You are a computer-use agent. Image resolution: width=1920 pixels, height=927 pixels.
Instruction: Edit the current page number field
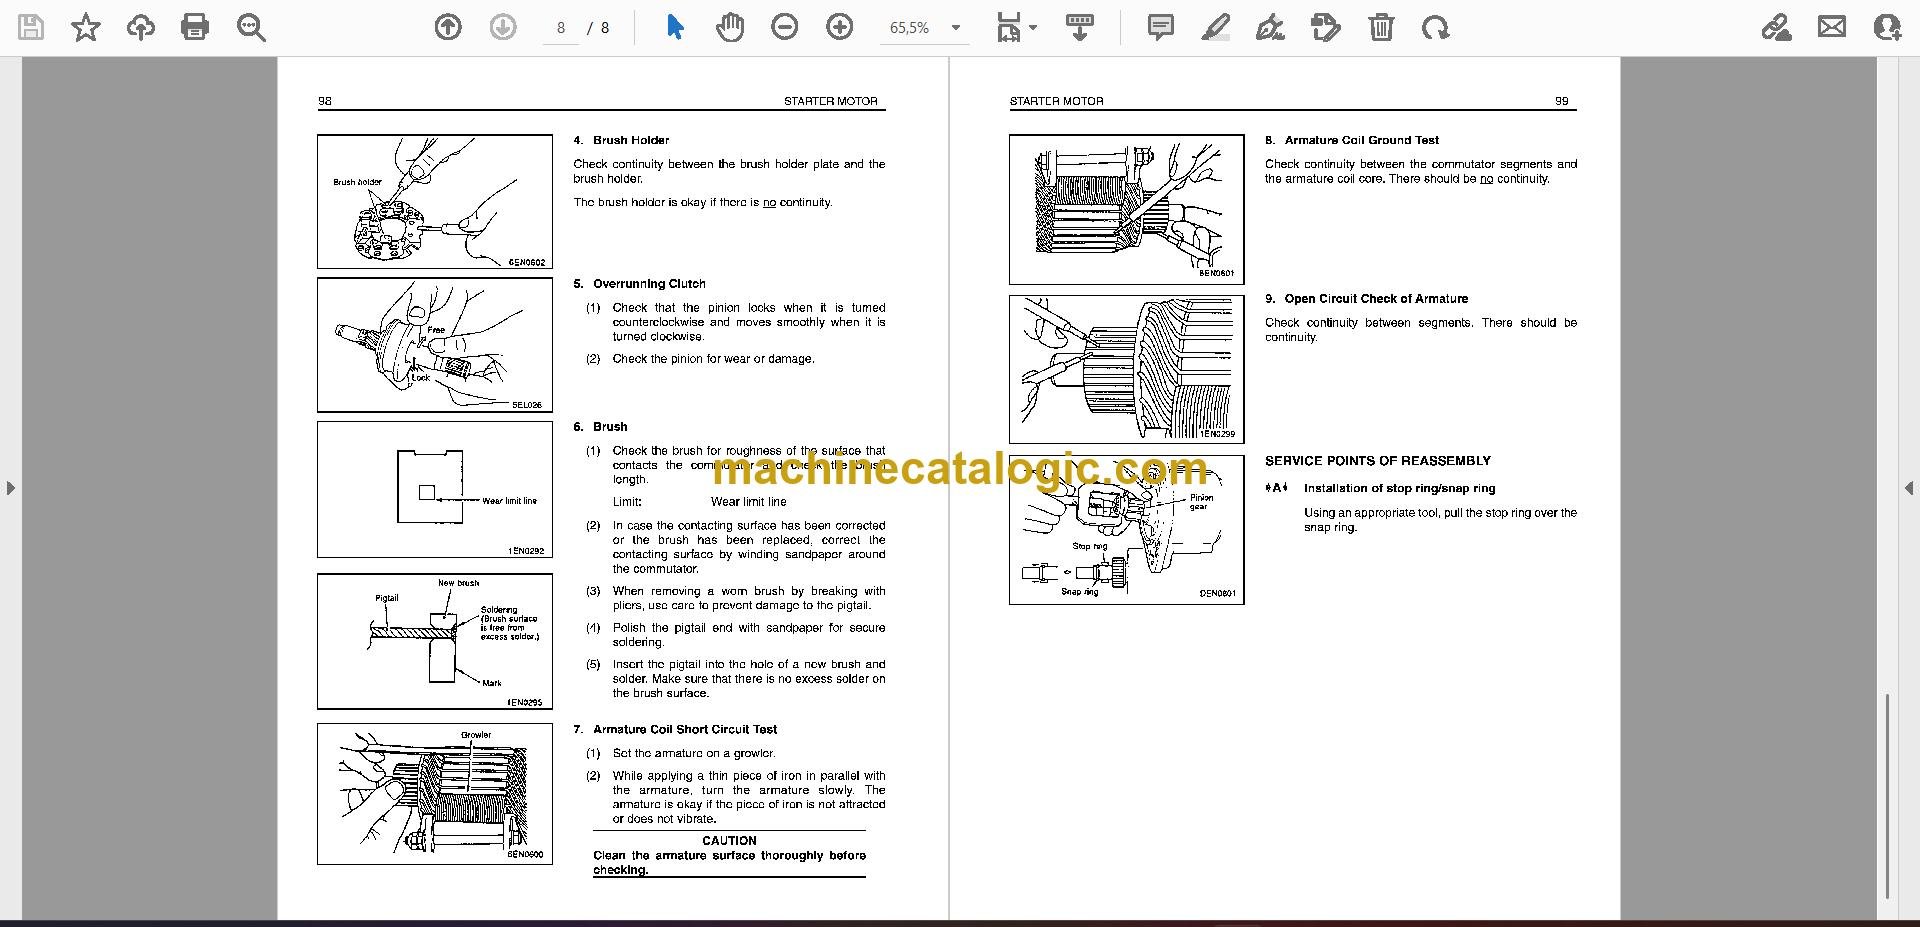561,28
